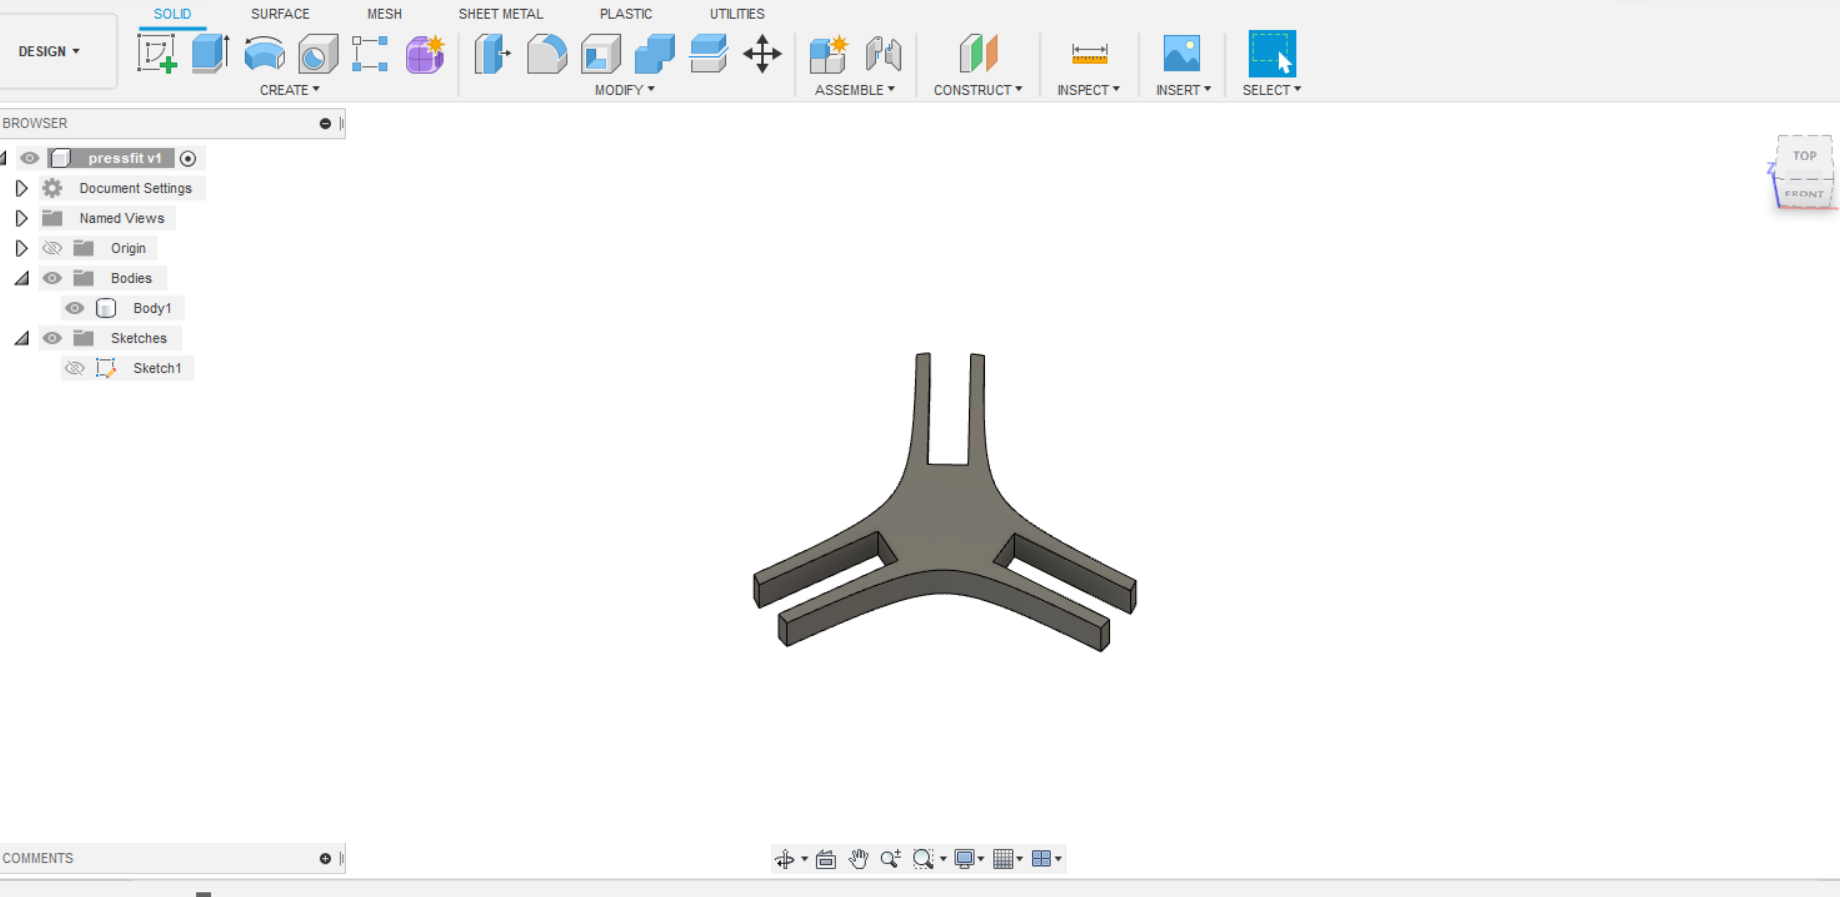
Task: Click the Offset Plane construct icon
Action: point(978,54)
